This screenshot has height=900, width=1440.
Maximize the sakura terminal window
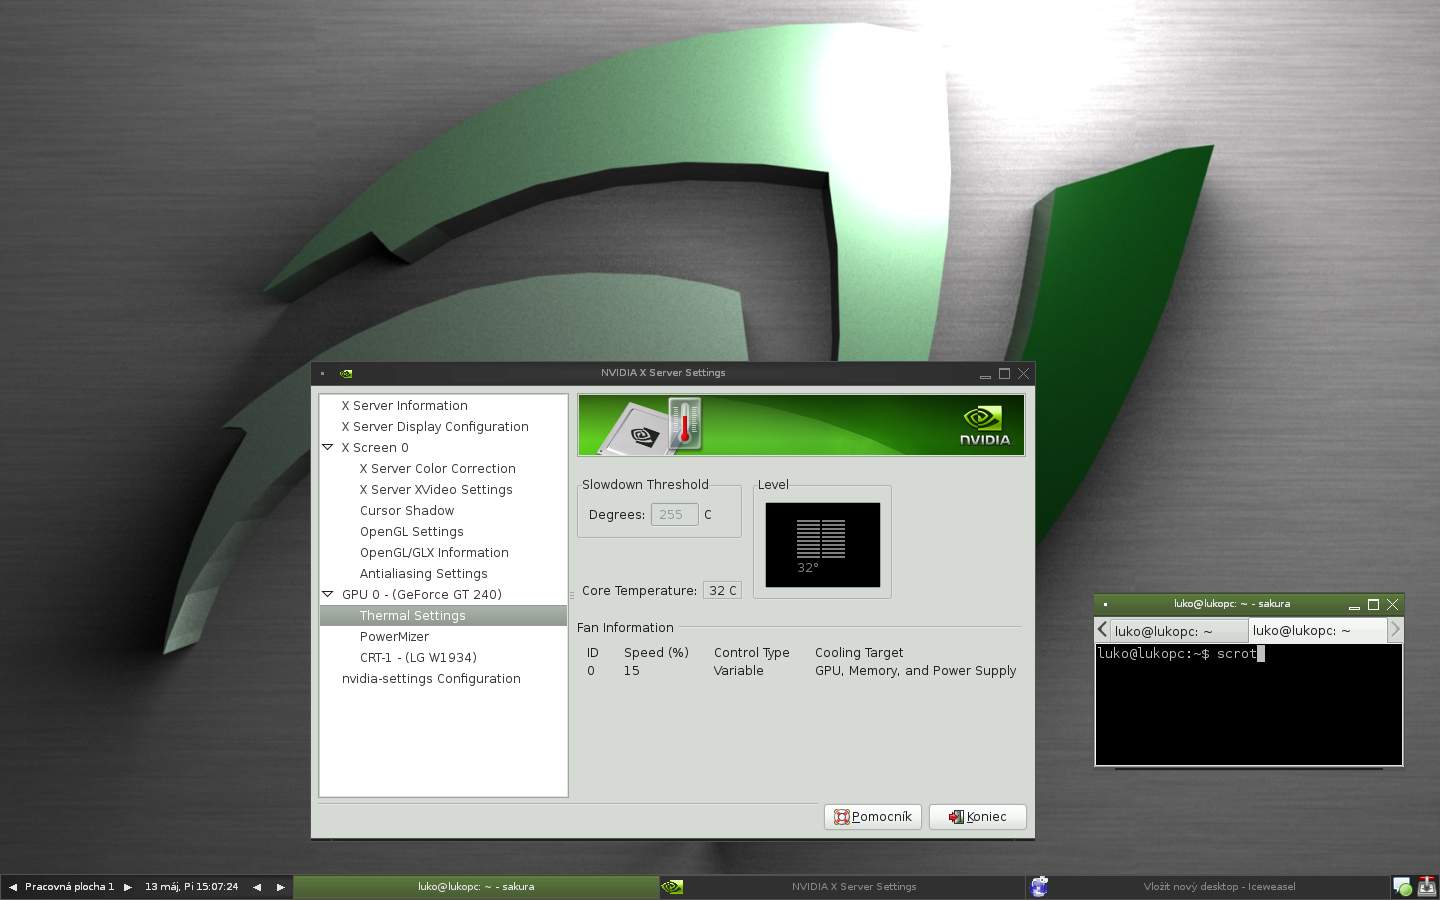[x=1373, y=605]
